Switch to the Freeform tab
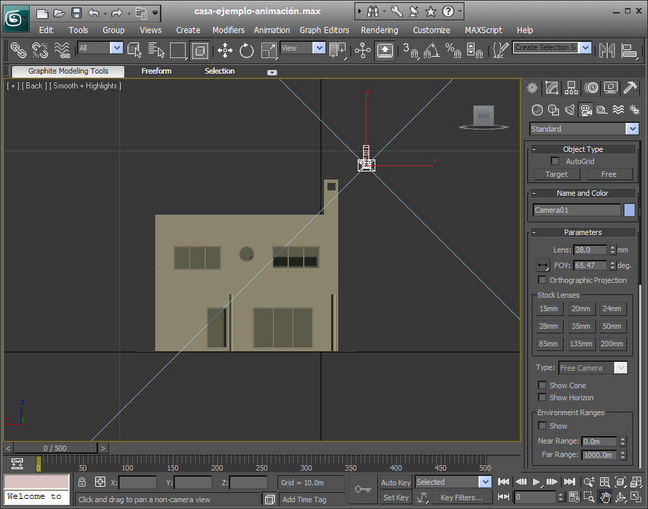This screenshot has height=509, width=648. click(x=156, y=71)
